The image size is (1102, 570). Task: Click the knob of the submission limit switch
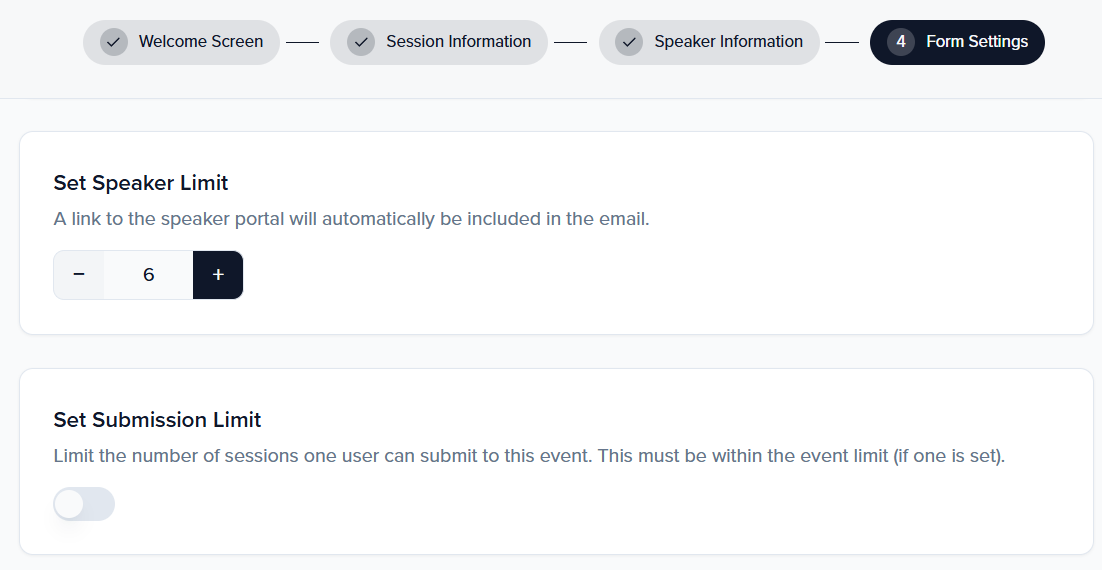click(70, 504)
